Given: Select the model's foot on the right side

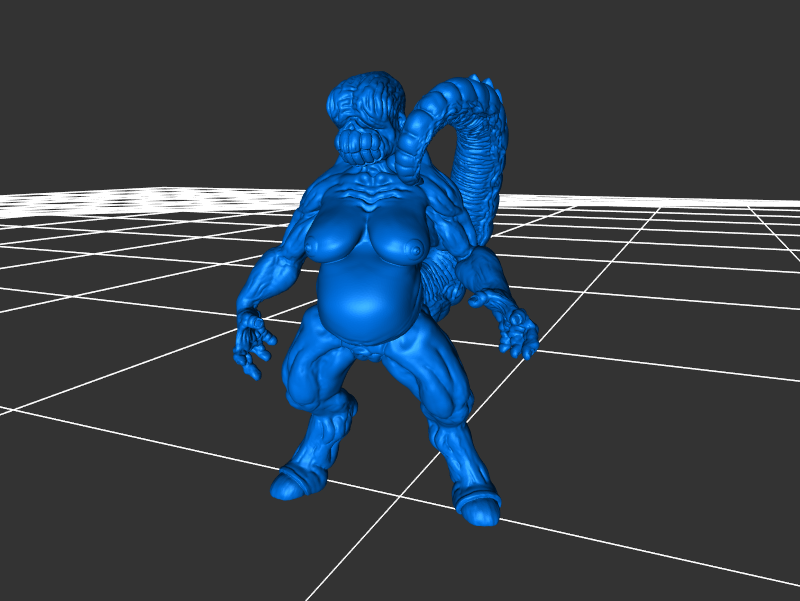Looking at the screenshot, I should click(477, 507).
